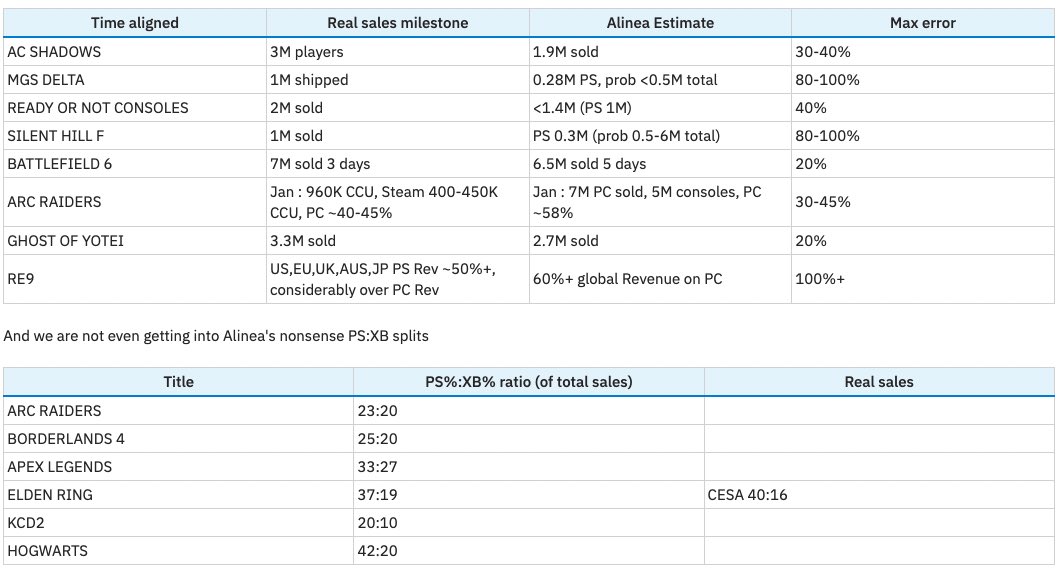The width and height of the screenshot is (1063, 576).
Task: Select the 'GHOST OF YOTEI' cell
Action: [135, 241]
